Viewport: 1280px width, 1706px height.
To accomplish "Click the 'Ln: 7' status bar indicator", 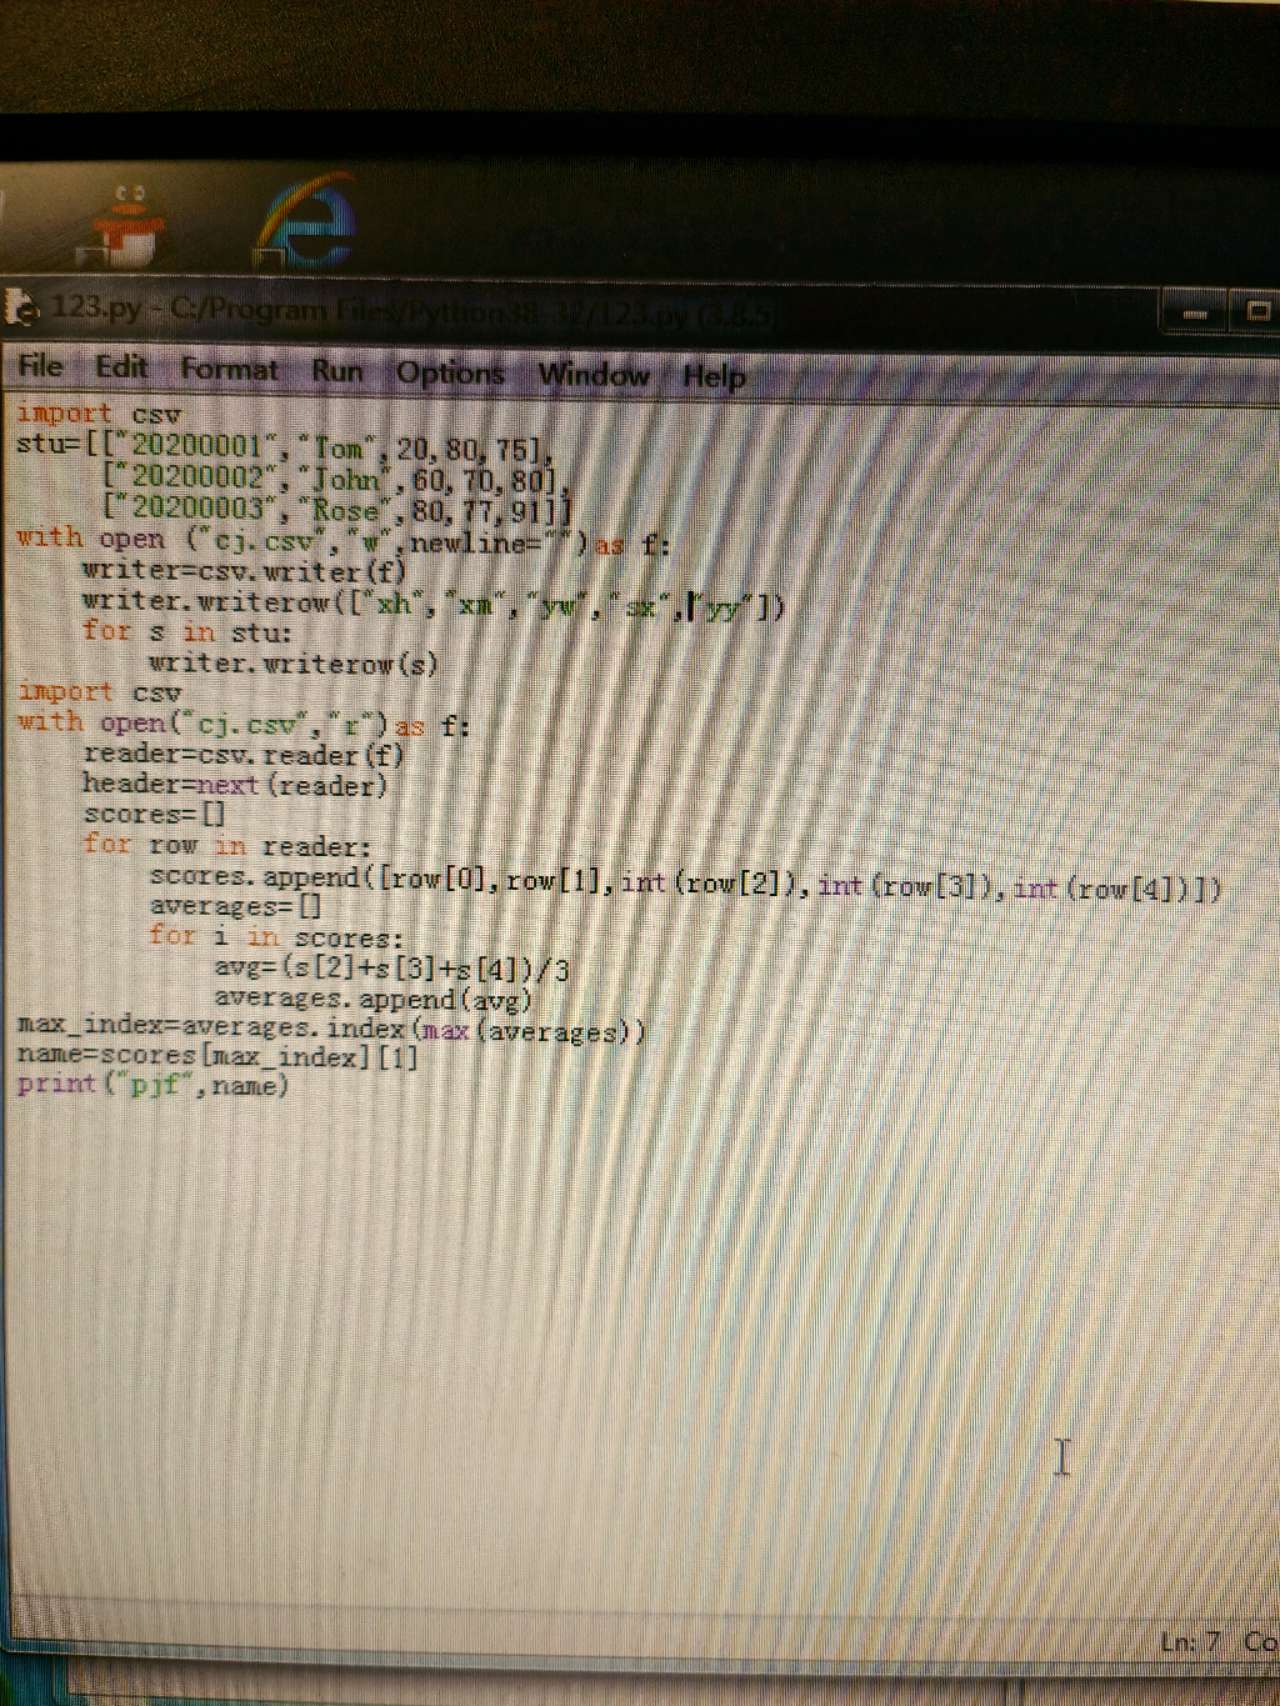I will (x=1190, y=1642).
